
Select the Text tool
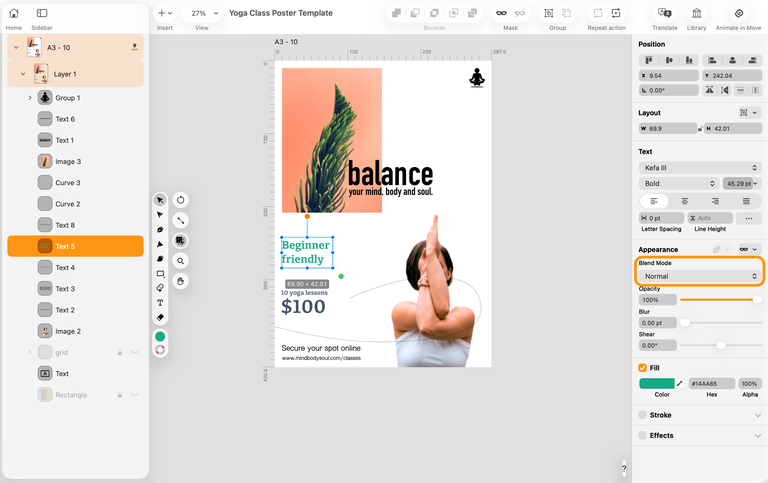(160, 303)
